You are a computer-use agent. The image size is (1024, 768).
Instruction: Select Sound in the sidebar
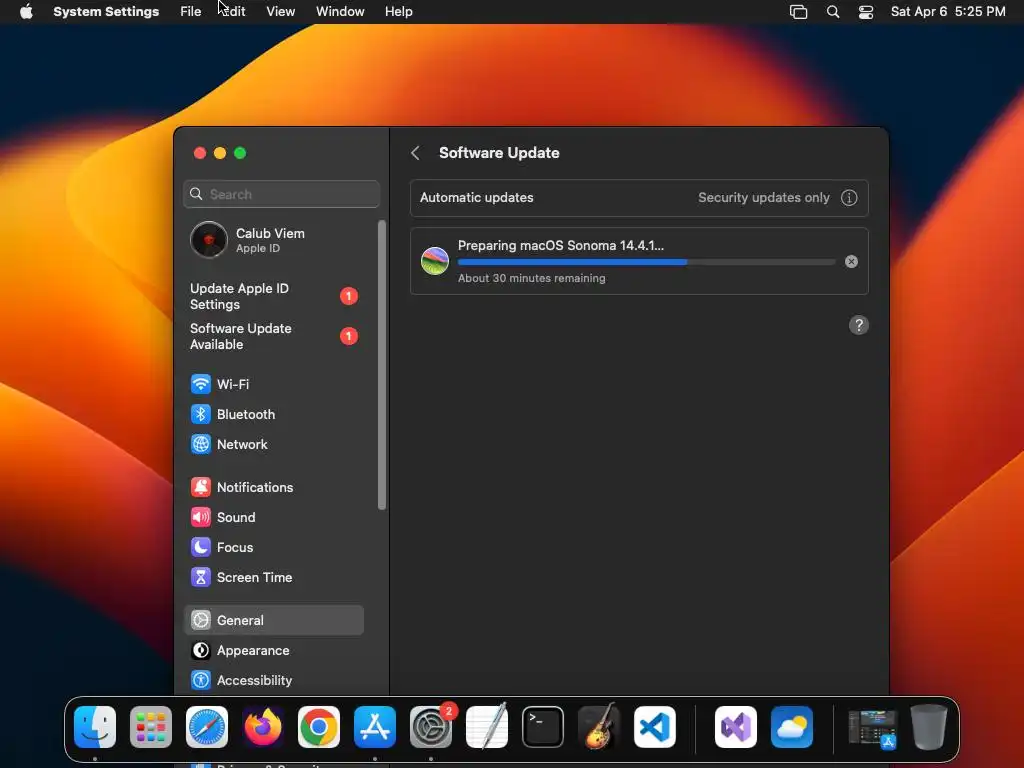pyautogui.click(x=273, y=517)
